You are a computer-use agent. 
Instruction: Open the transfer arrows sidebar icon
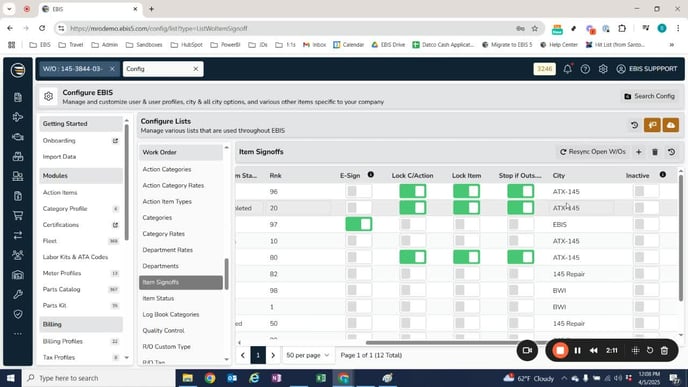click(18, 235)
